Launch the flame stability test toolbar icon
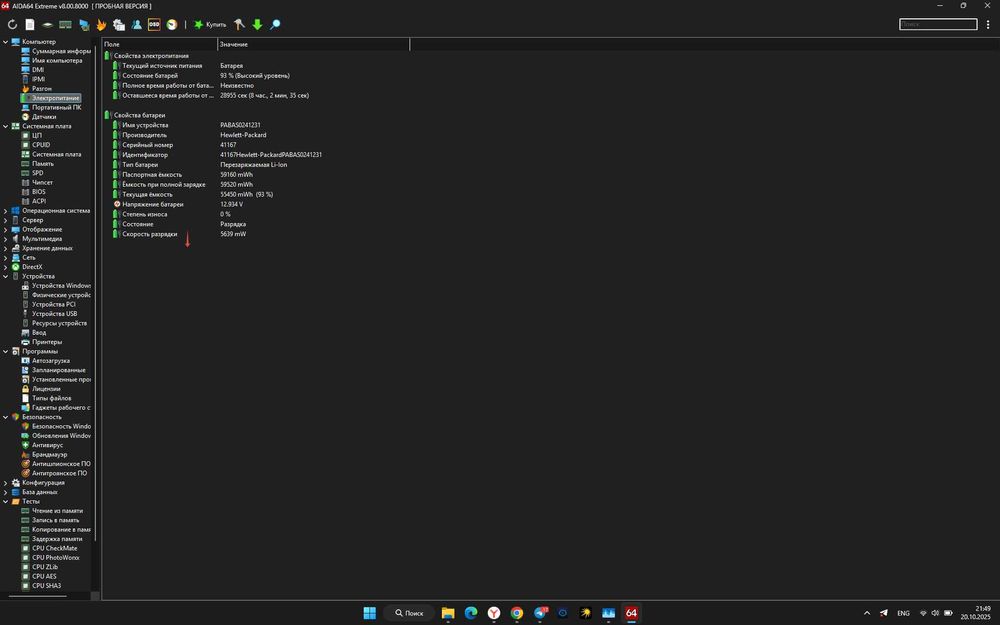The height and width of the screenshot is (625, 1000). pos(101,24)
